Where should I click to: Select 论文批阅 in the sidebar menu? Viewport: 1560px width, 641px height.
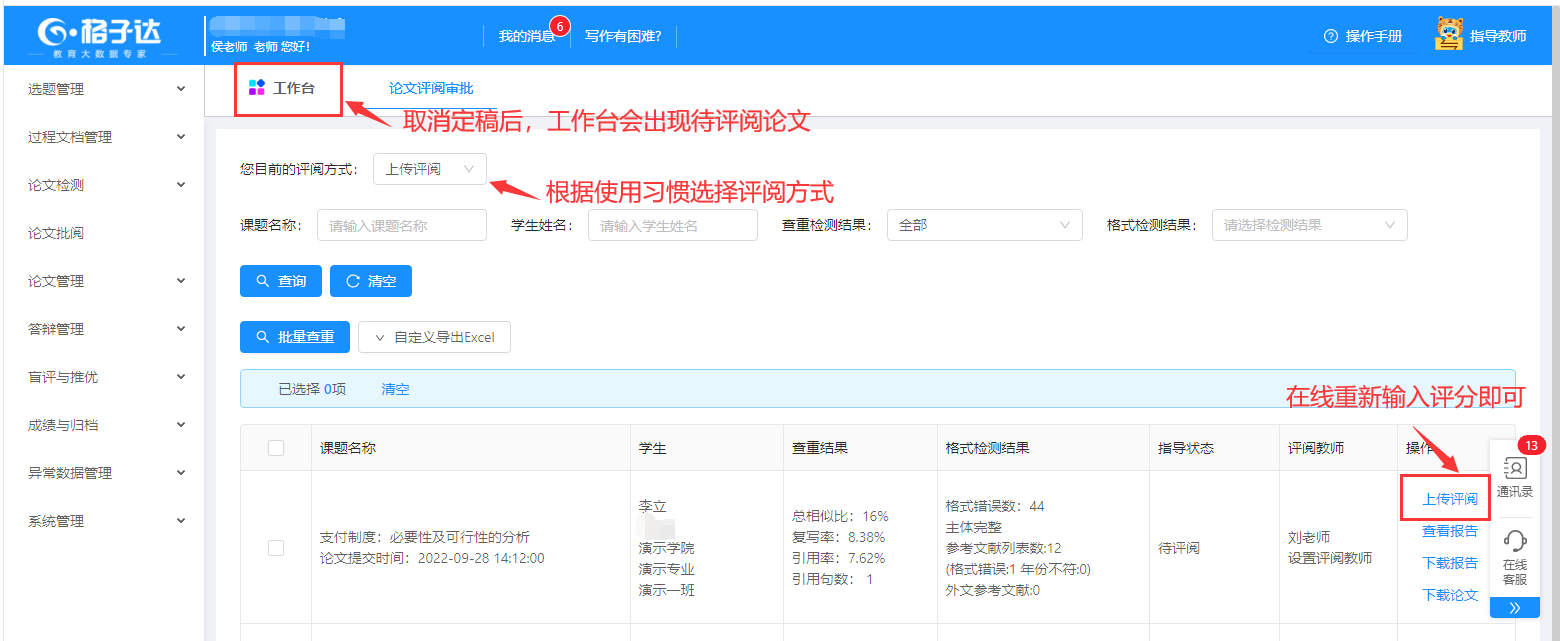(56, 233)
